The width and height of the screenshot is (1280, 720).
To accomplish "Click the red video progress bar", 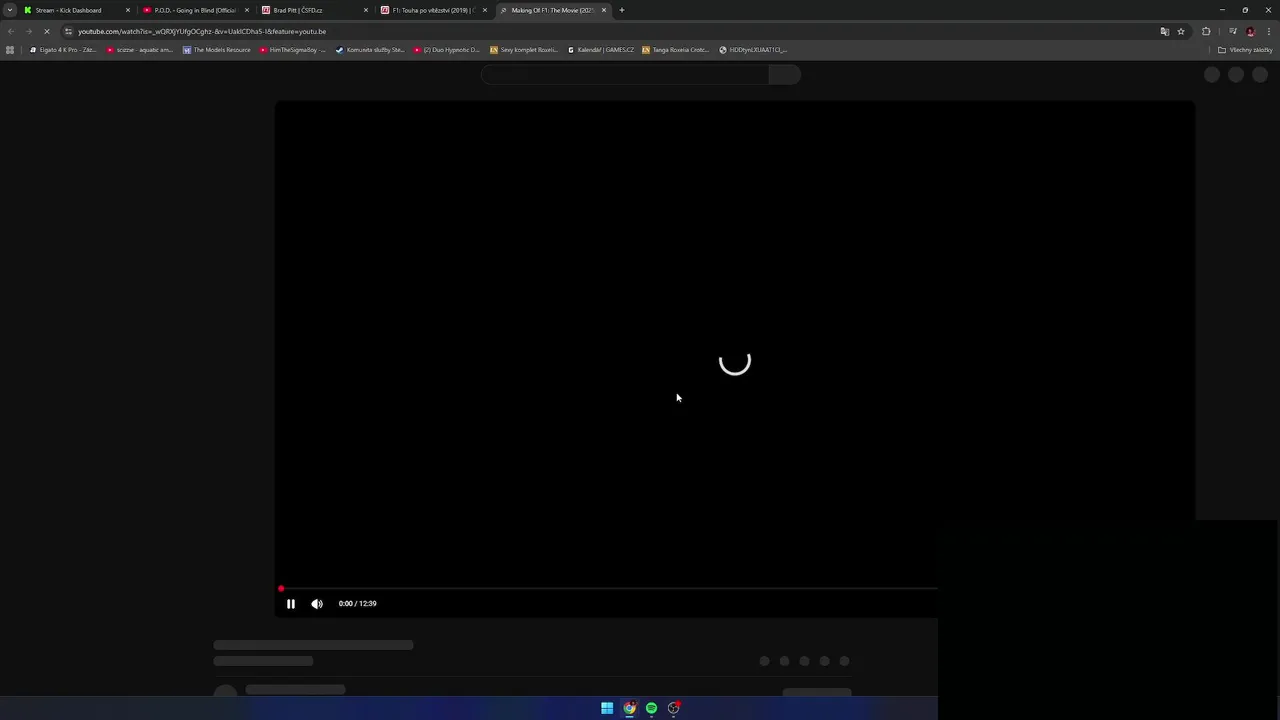I will pos(608,589).
